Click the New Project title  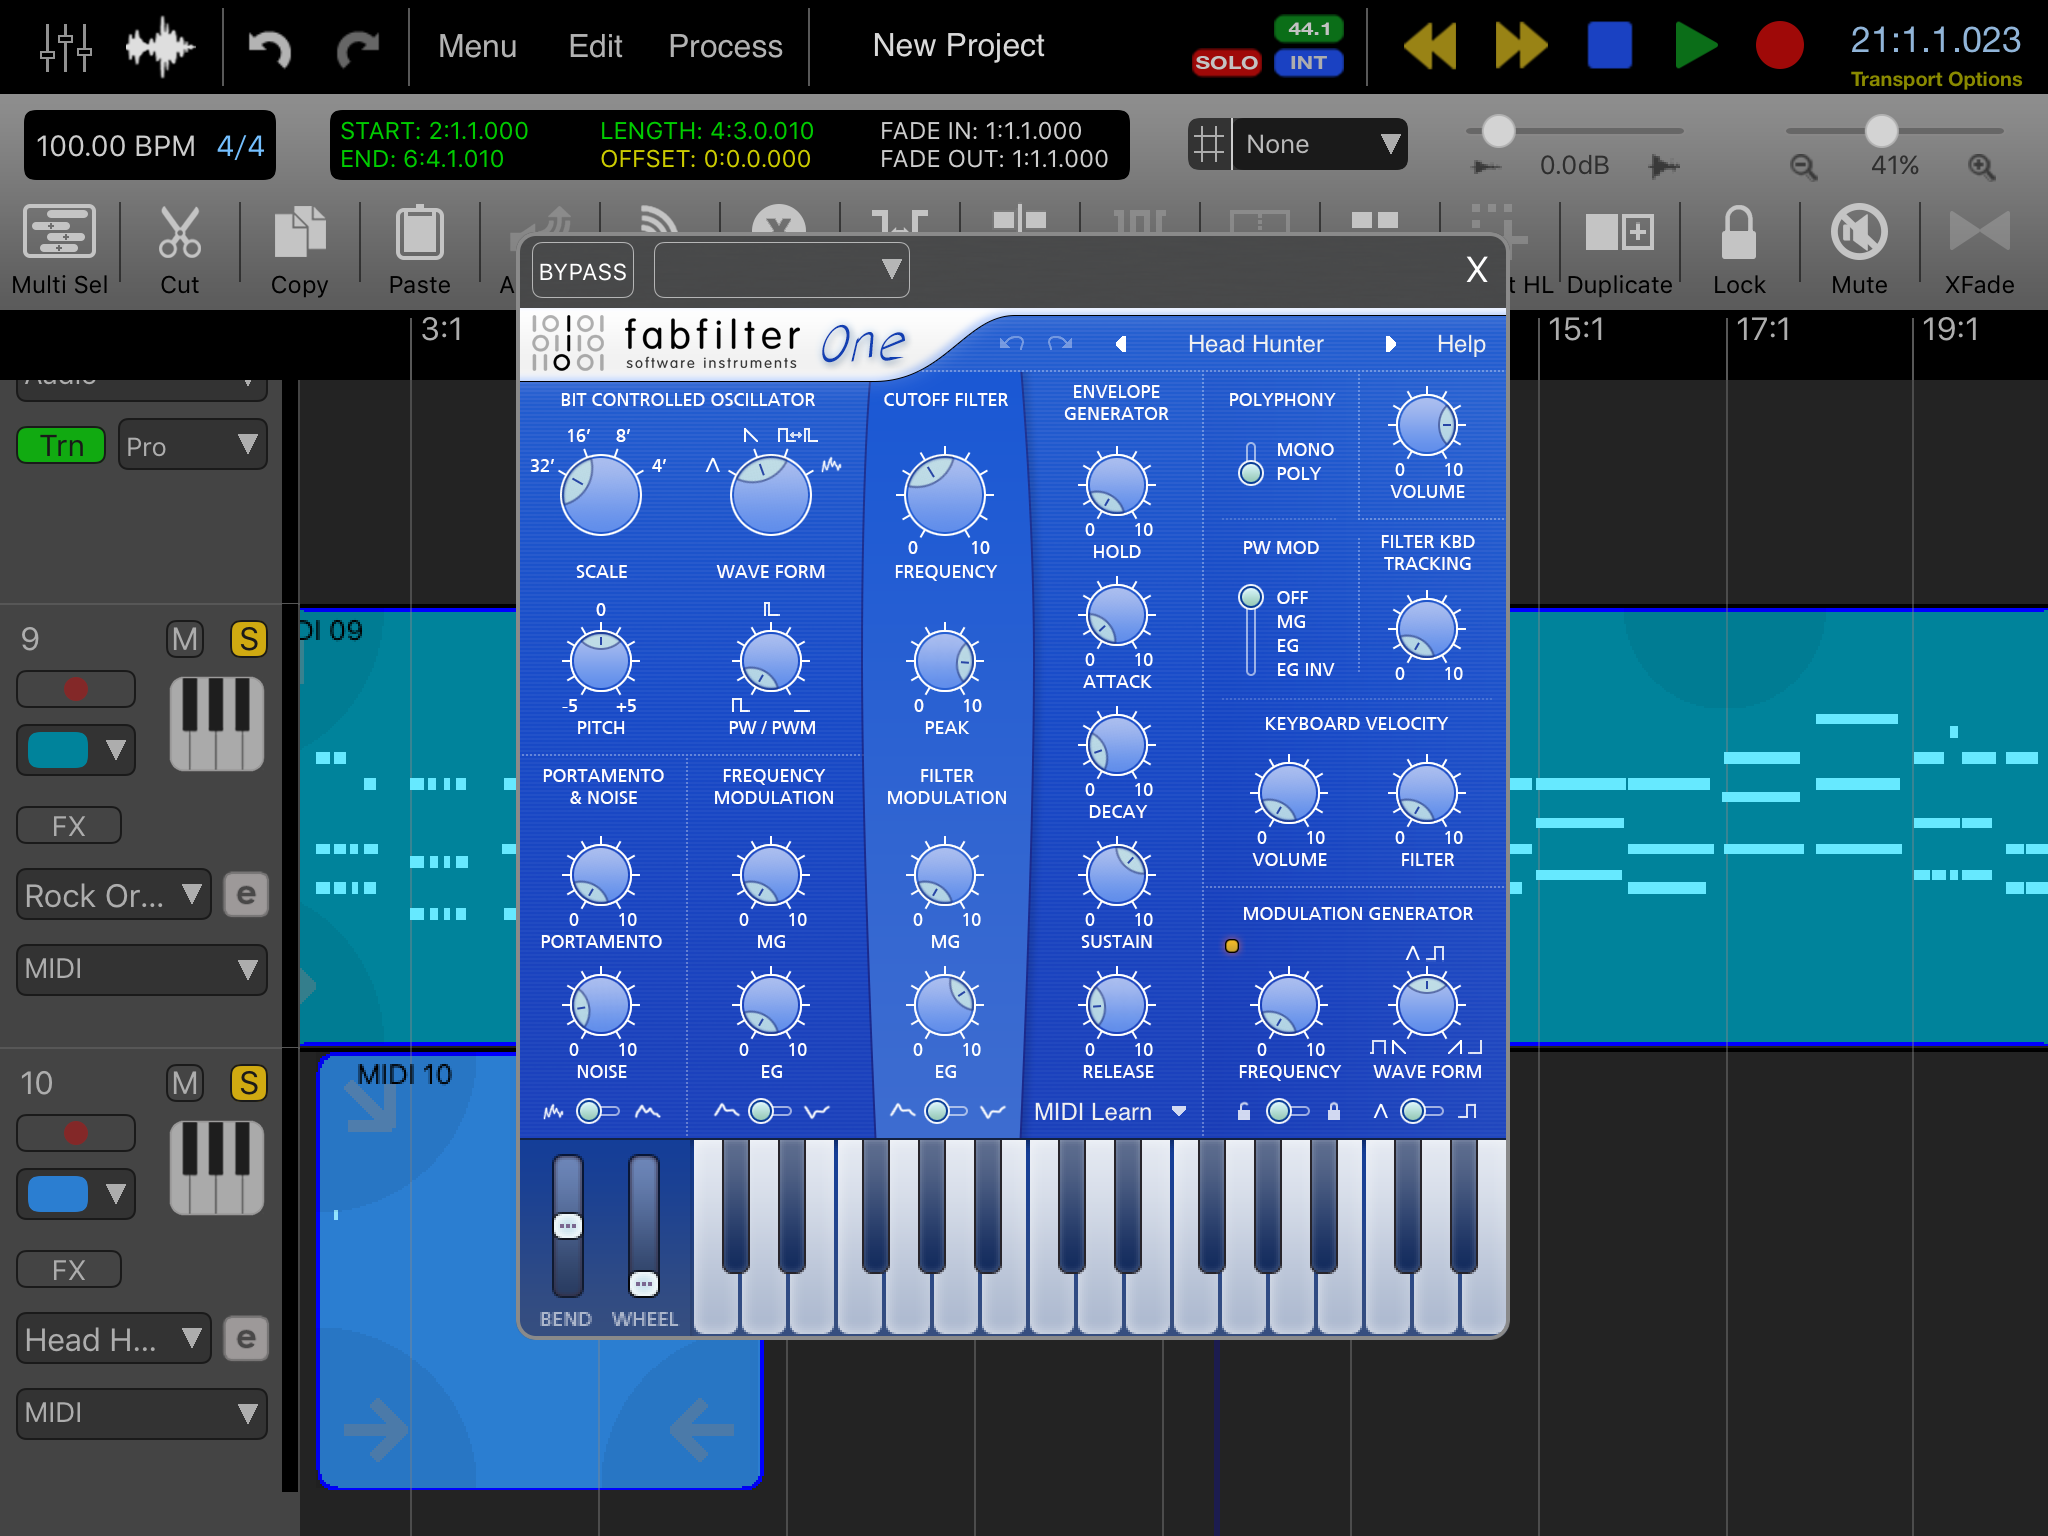(x=958, y=45)
